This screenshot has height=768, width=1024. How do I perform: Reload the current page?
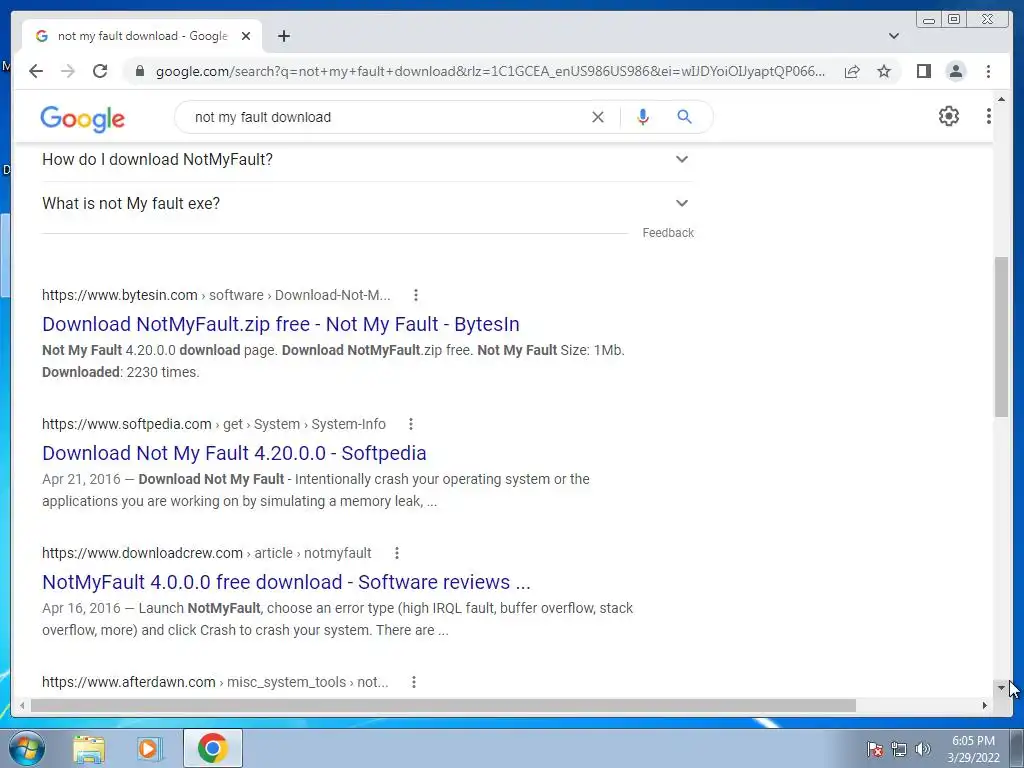tap(100, 71)
